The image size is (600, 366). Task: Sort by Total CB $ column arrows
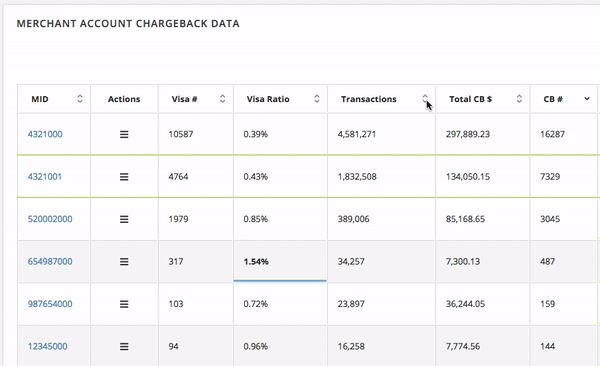(x=519, y=99)
